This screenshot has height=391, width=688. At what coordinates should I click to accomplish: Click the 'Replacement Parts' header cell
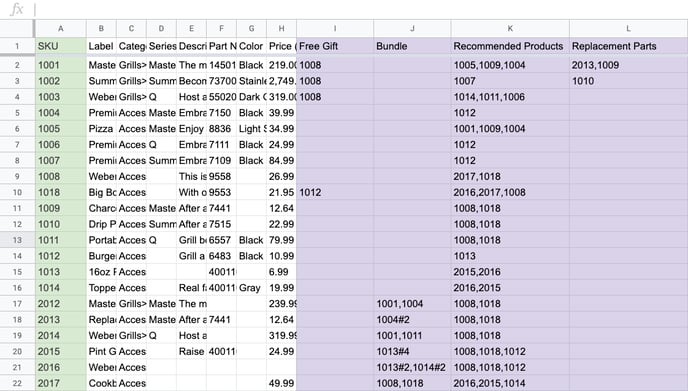[x=628, y=46]
